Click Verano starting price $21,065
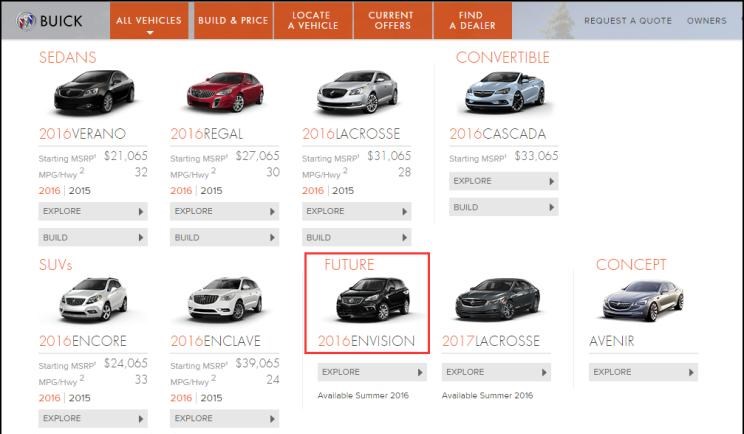744x434 pixels. click(126, 156)
